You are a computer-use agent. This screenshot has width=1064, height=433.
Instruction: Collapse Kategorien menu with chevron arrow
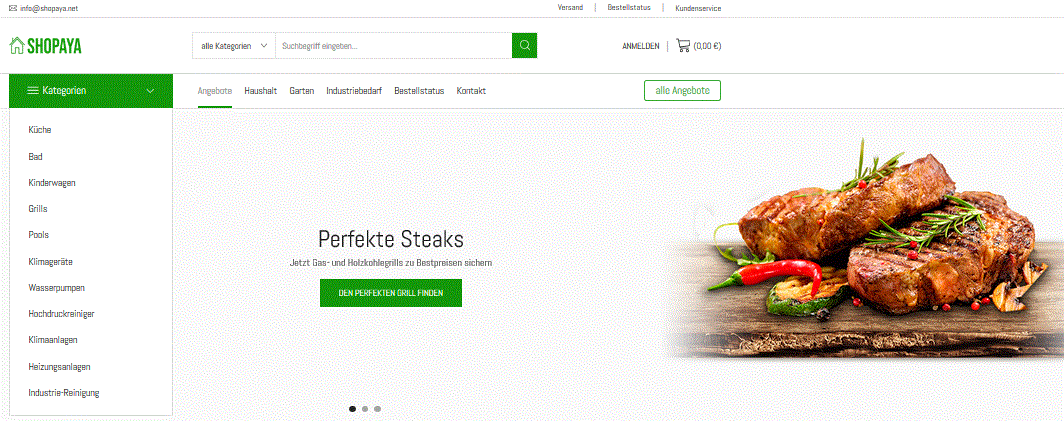[151, 91]
